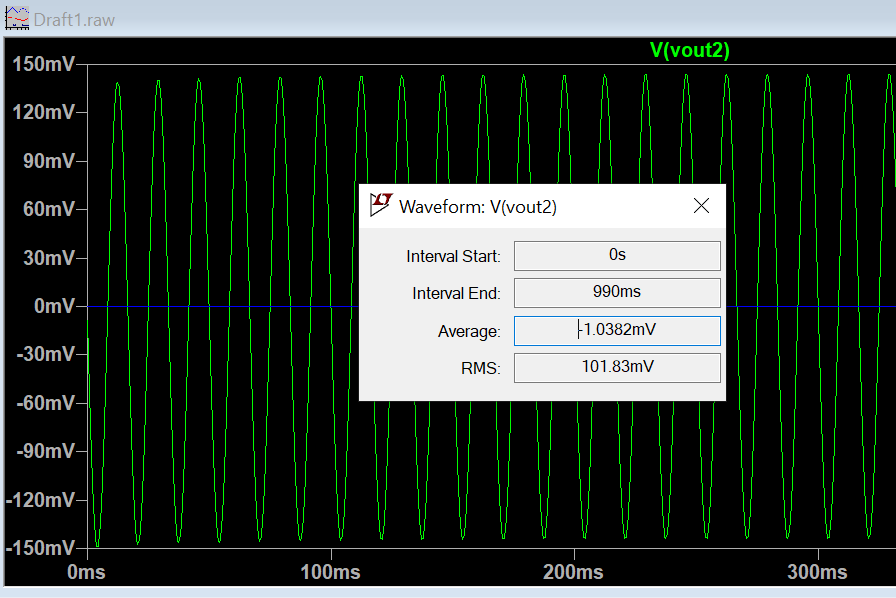Click the 90mV vertical axis label

click(x=49, y=161)
